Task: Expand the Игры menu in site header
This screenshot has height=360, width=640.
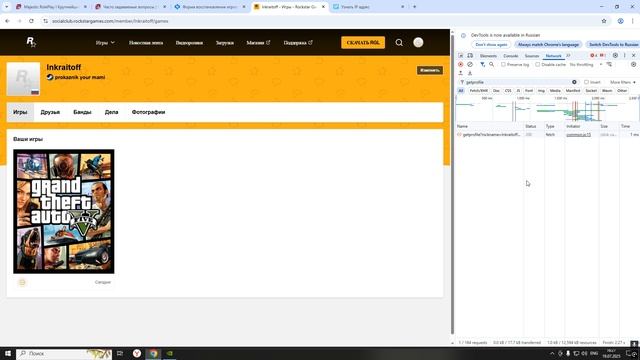Action: pyautogui.click(x=105, y=42)
